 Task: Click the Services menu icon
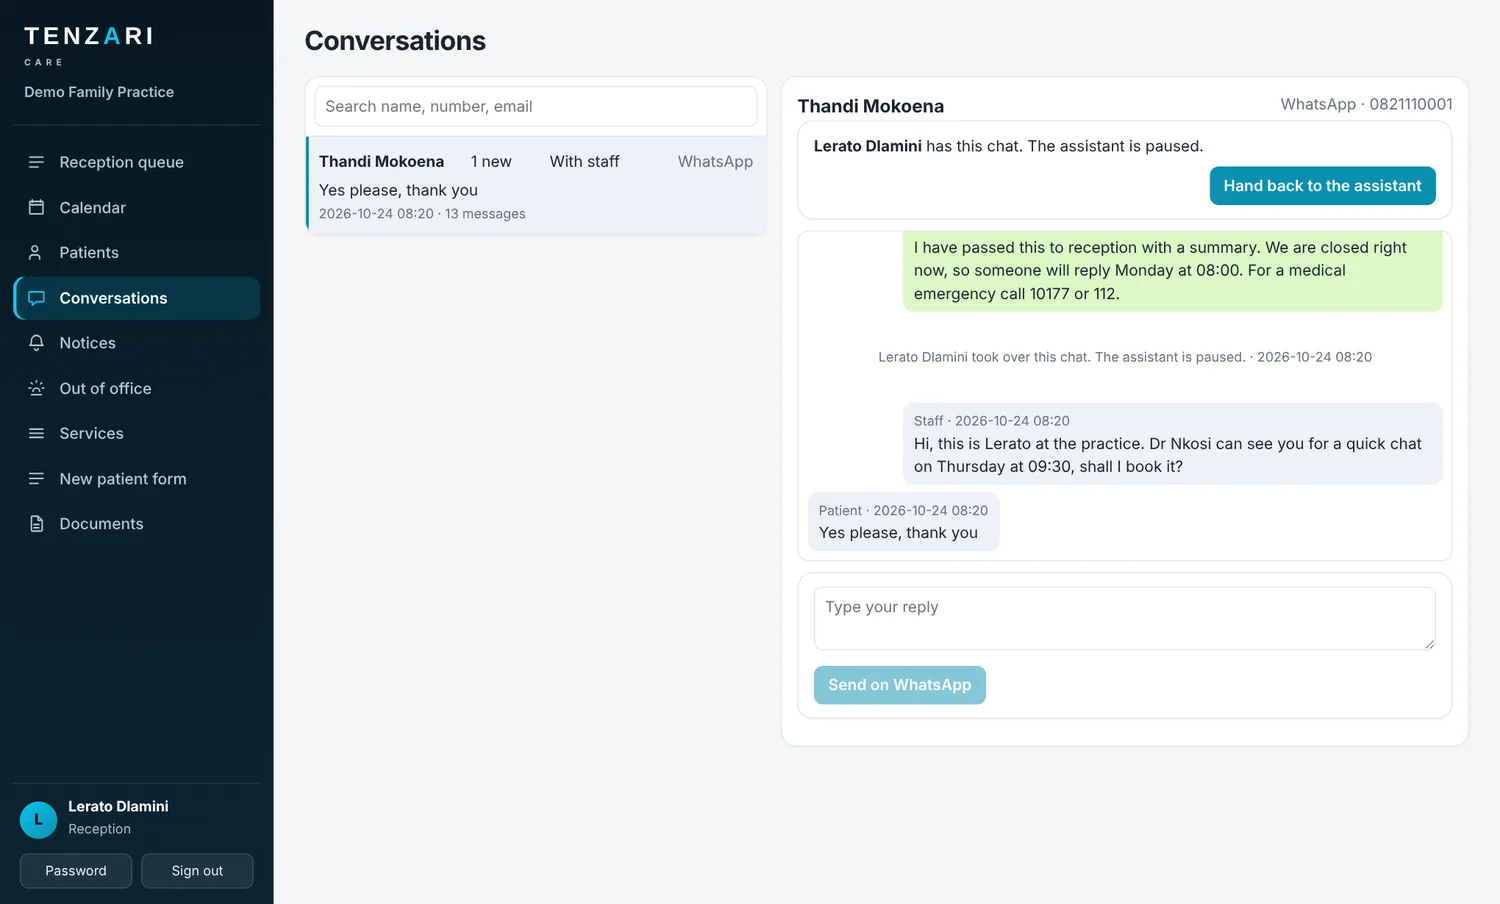[36, 433]
